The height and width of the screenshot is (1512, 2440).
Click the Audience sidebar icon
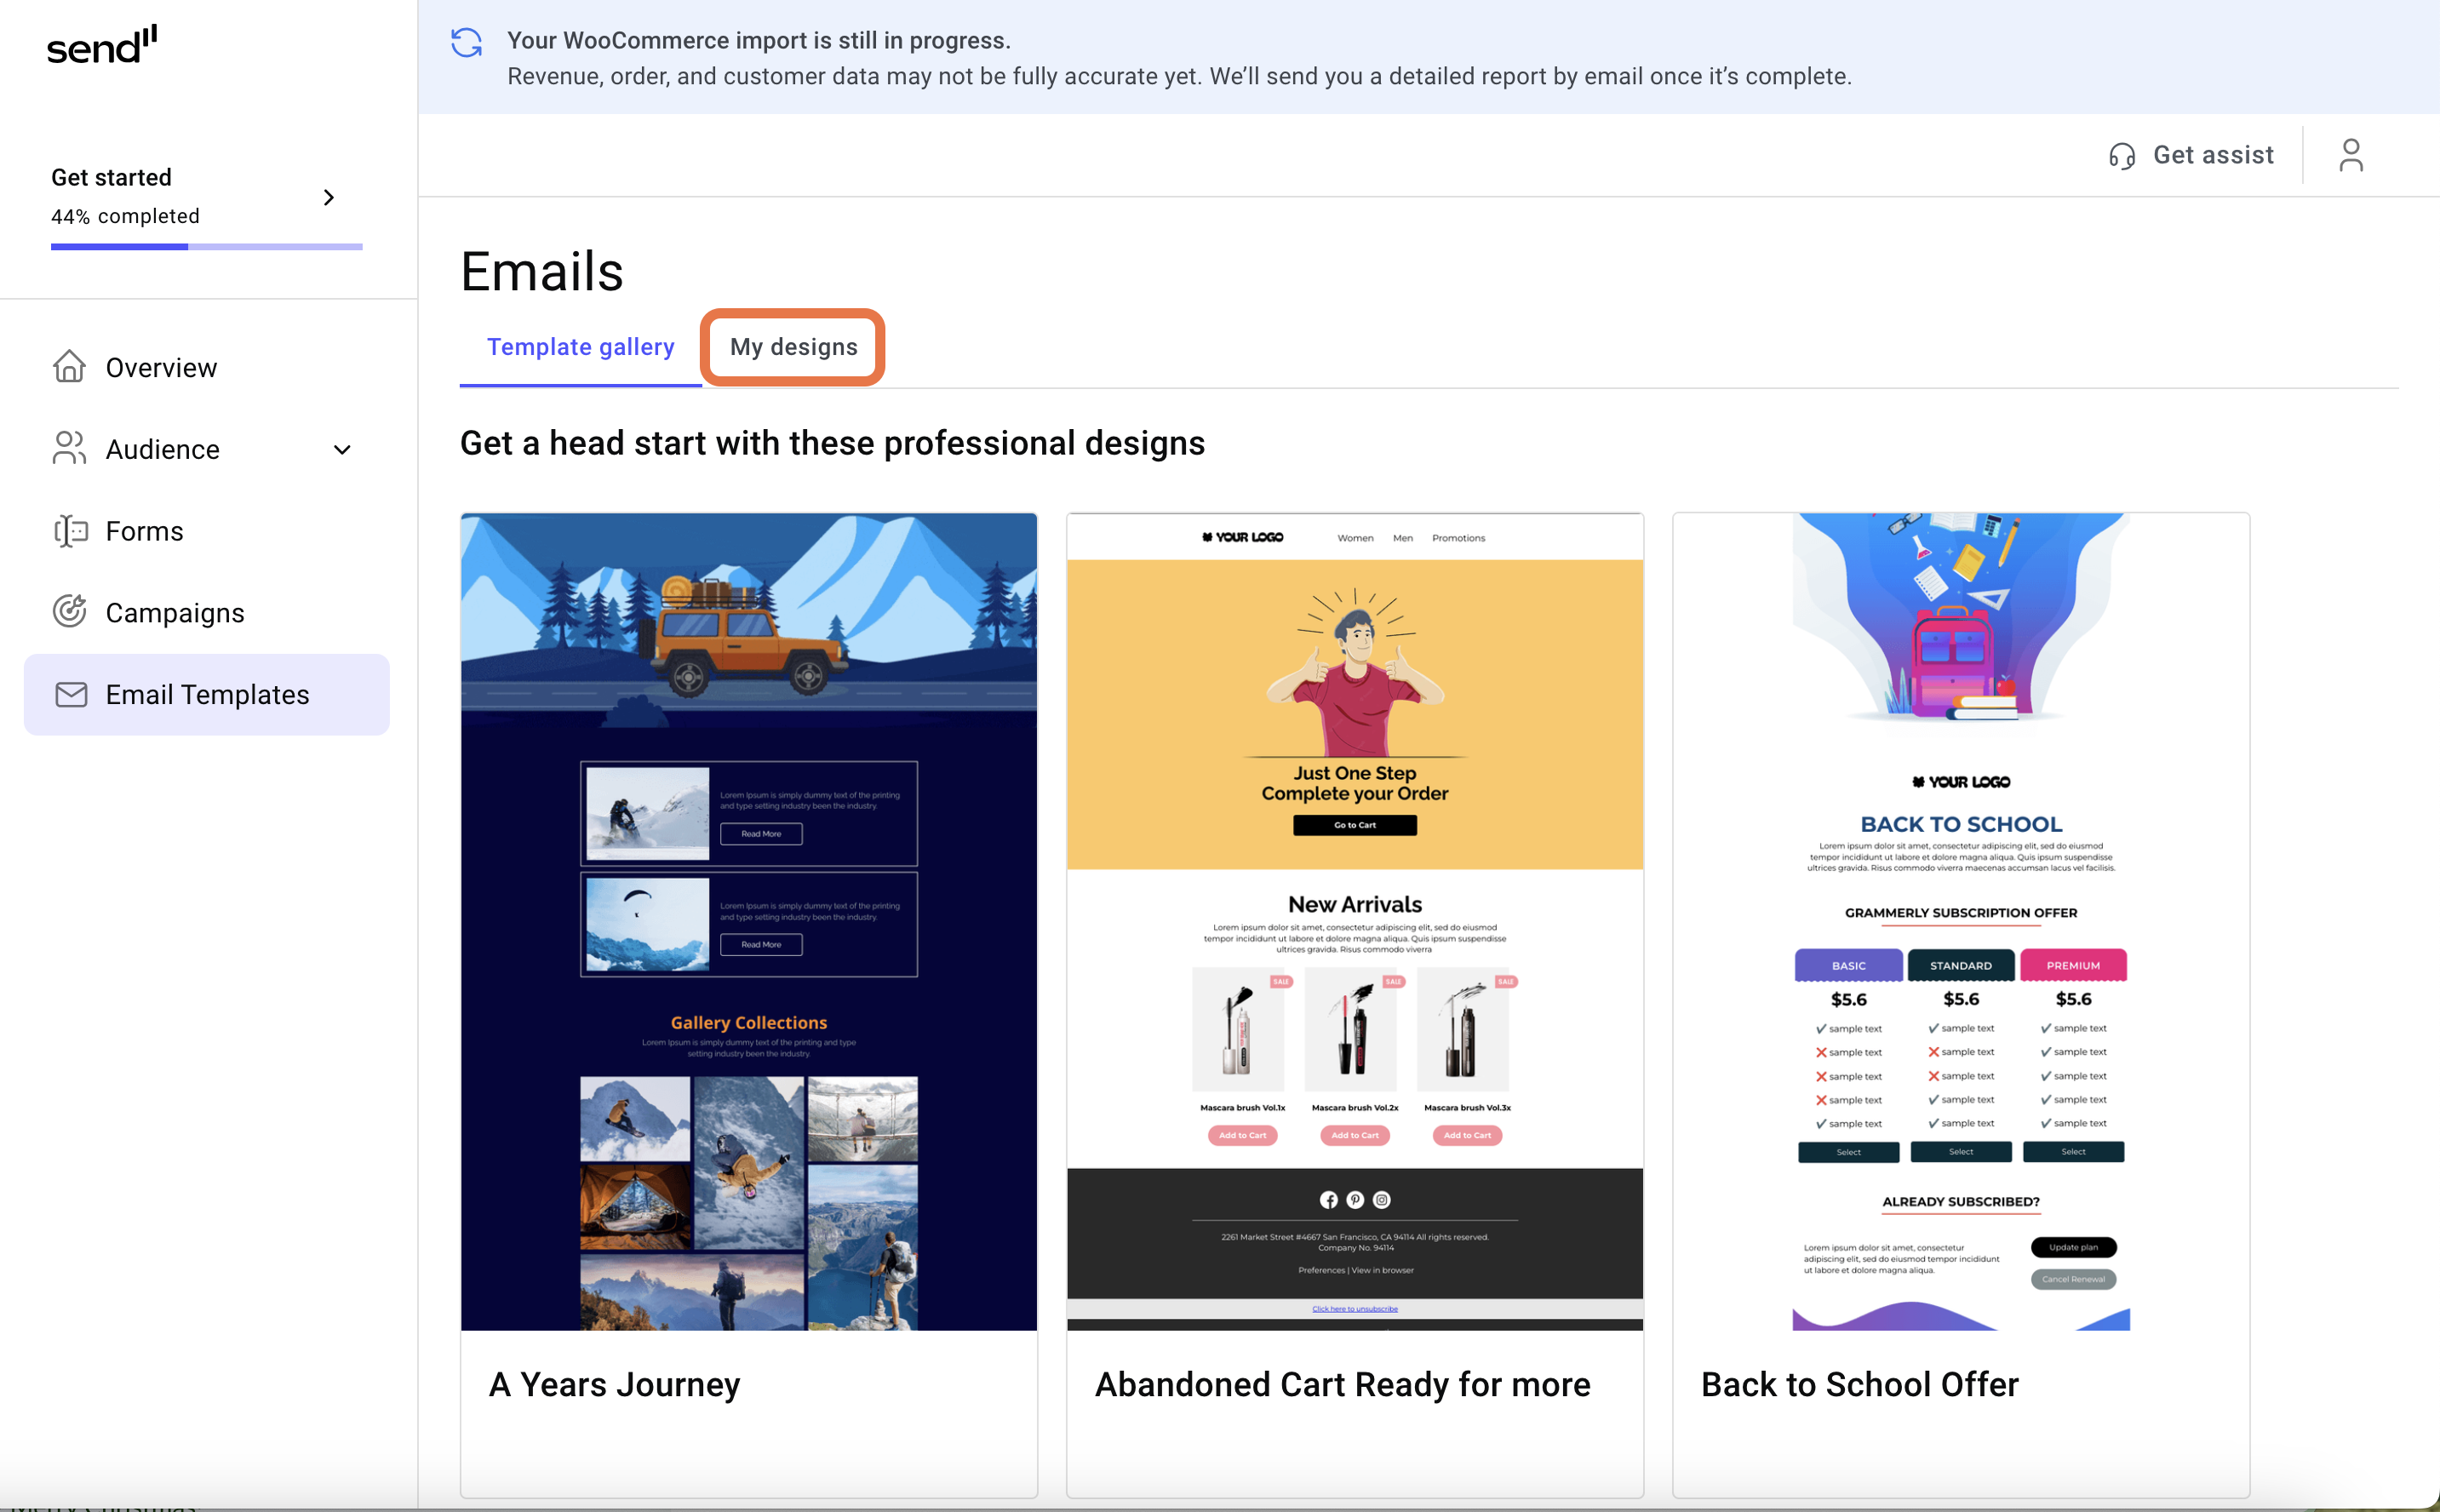click(68, 450)
